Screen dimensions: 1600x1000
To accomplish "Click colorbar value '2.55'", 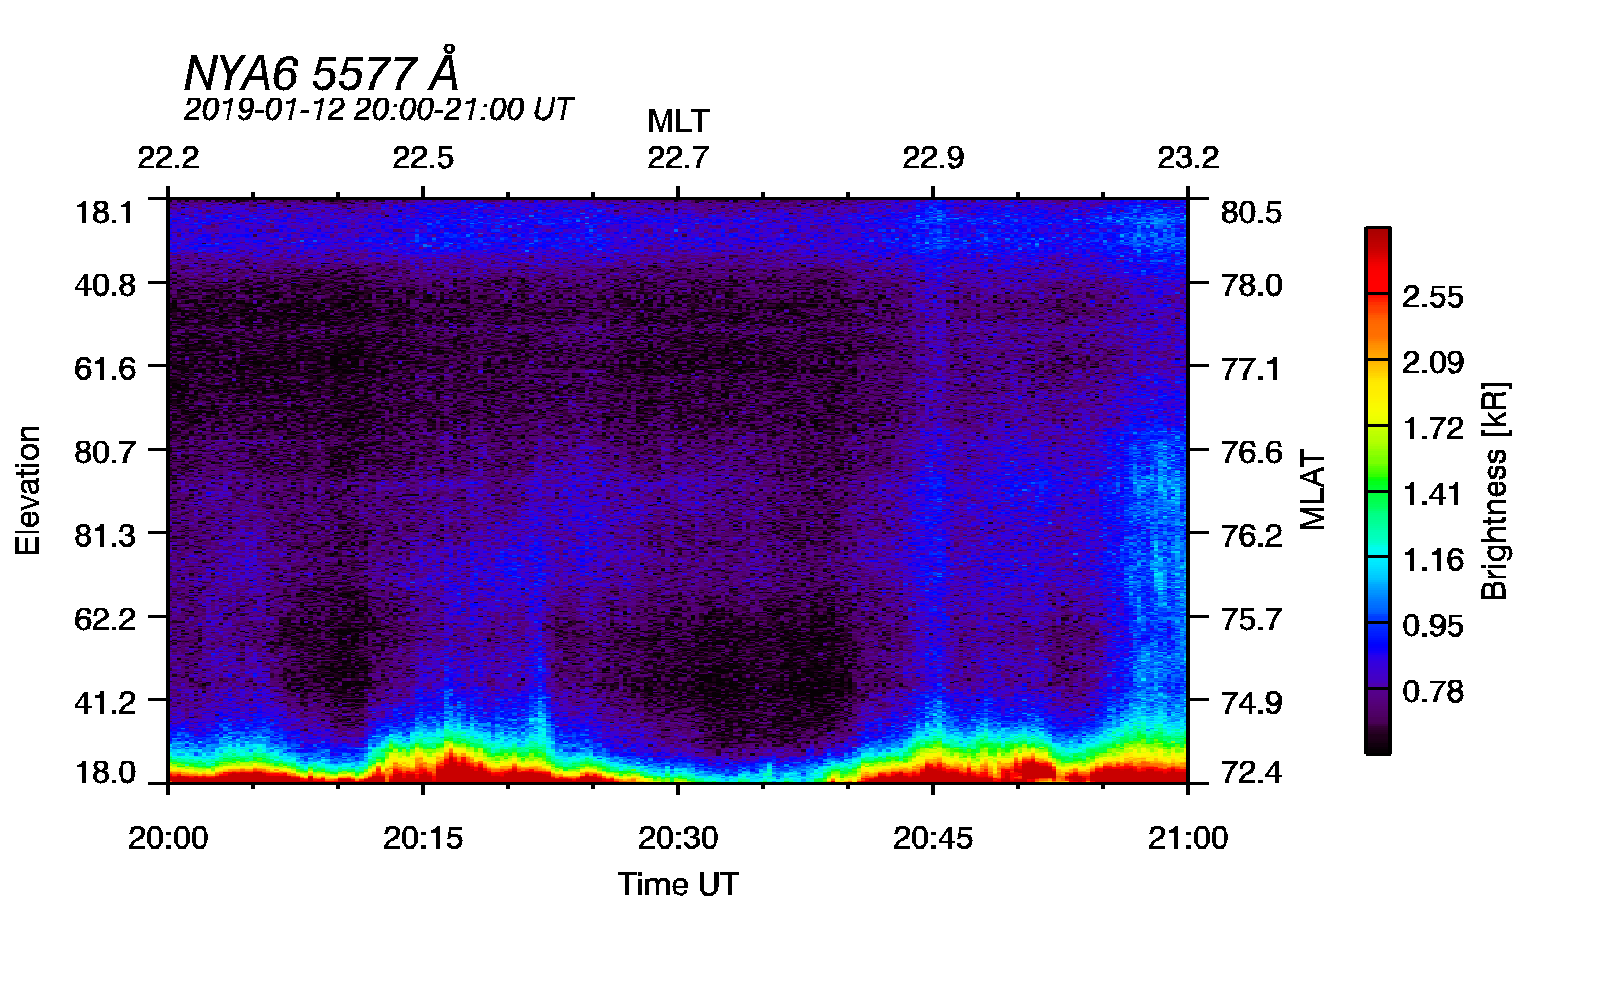I will [x=1433, y=297].
